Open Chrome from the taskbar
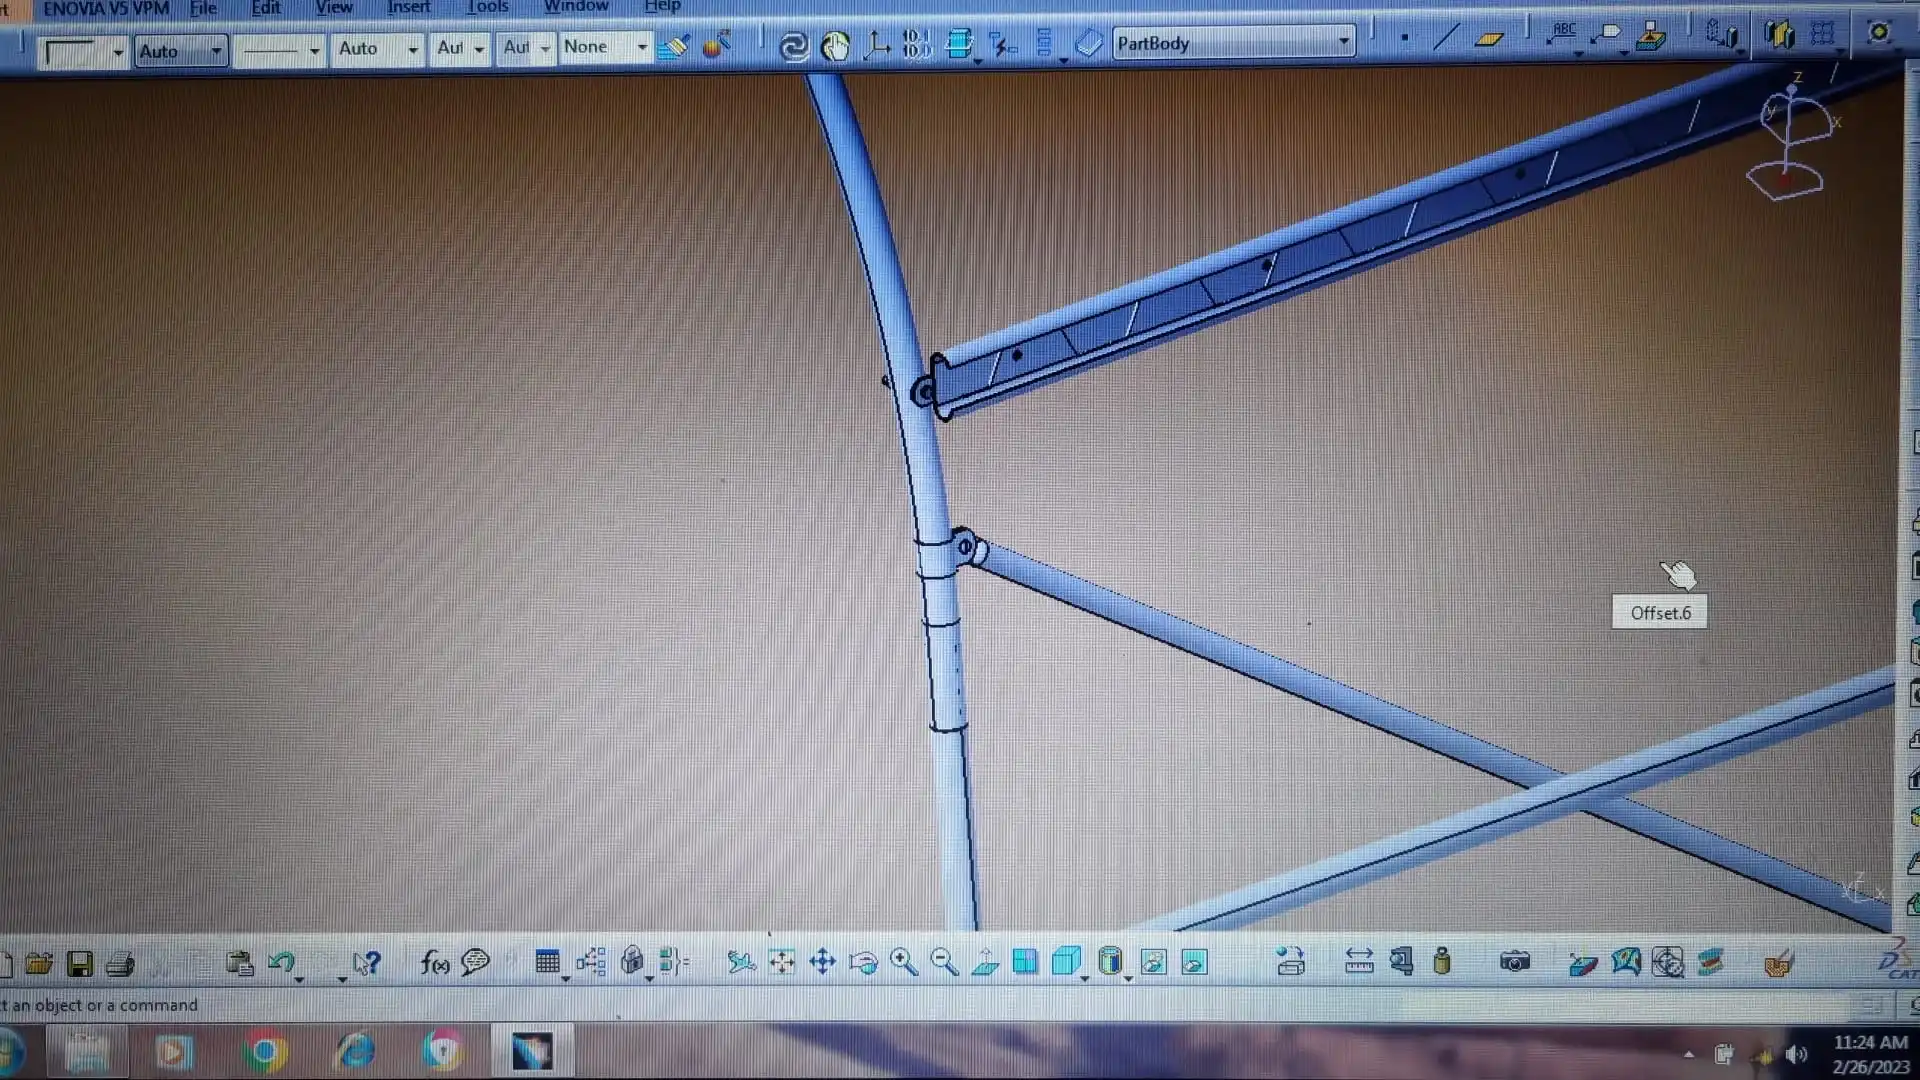The image size is (1920, 1080). (x=265, y=1052)
